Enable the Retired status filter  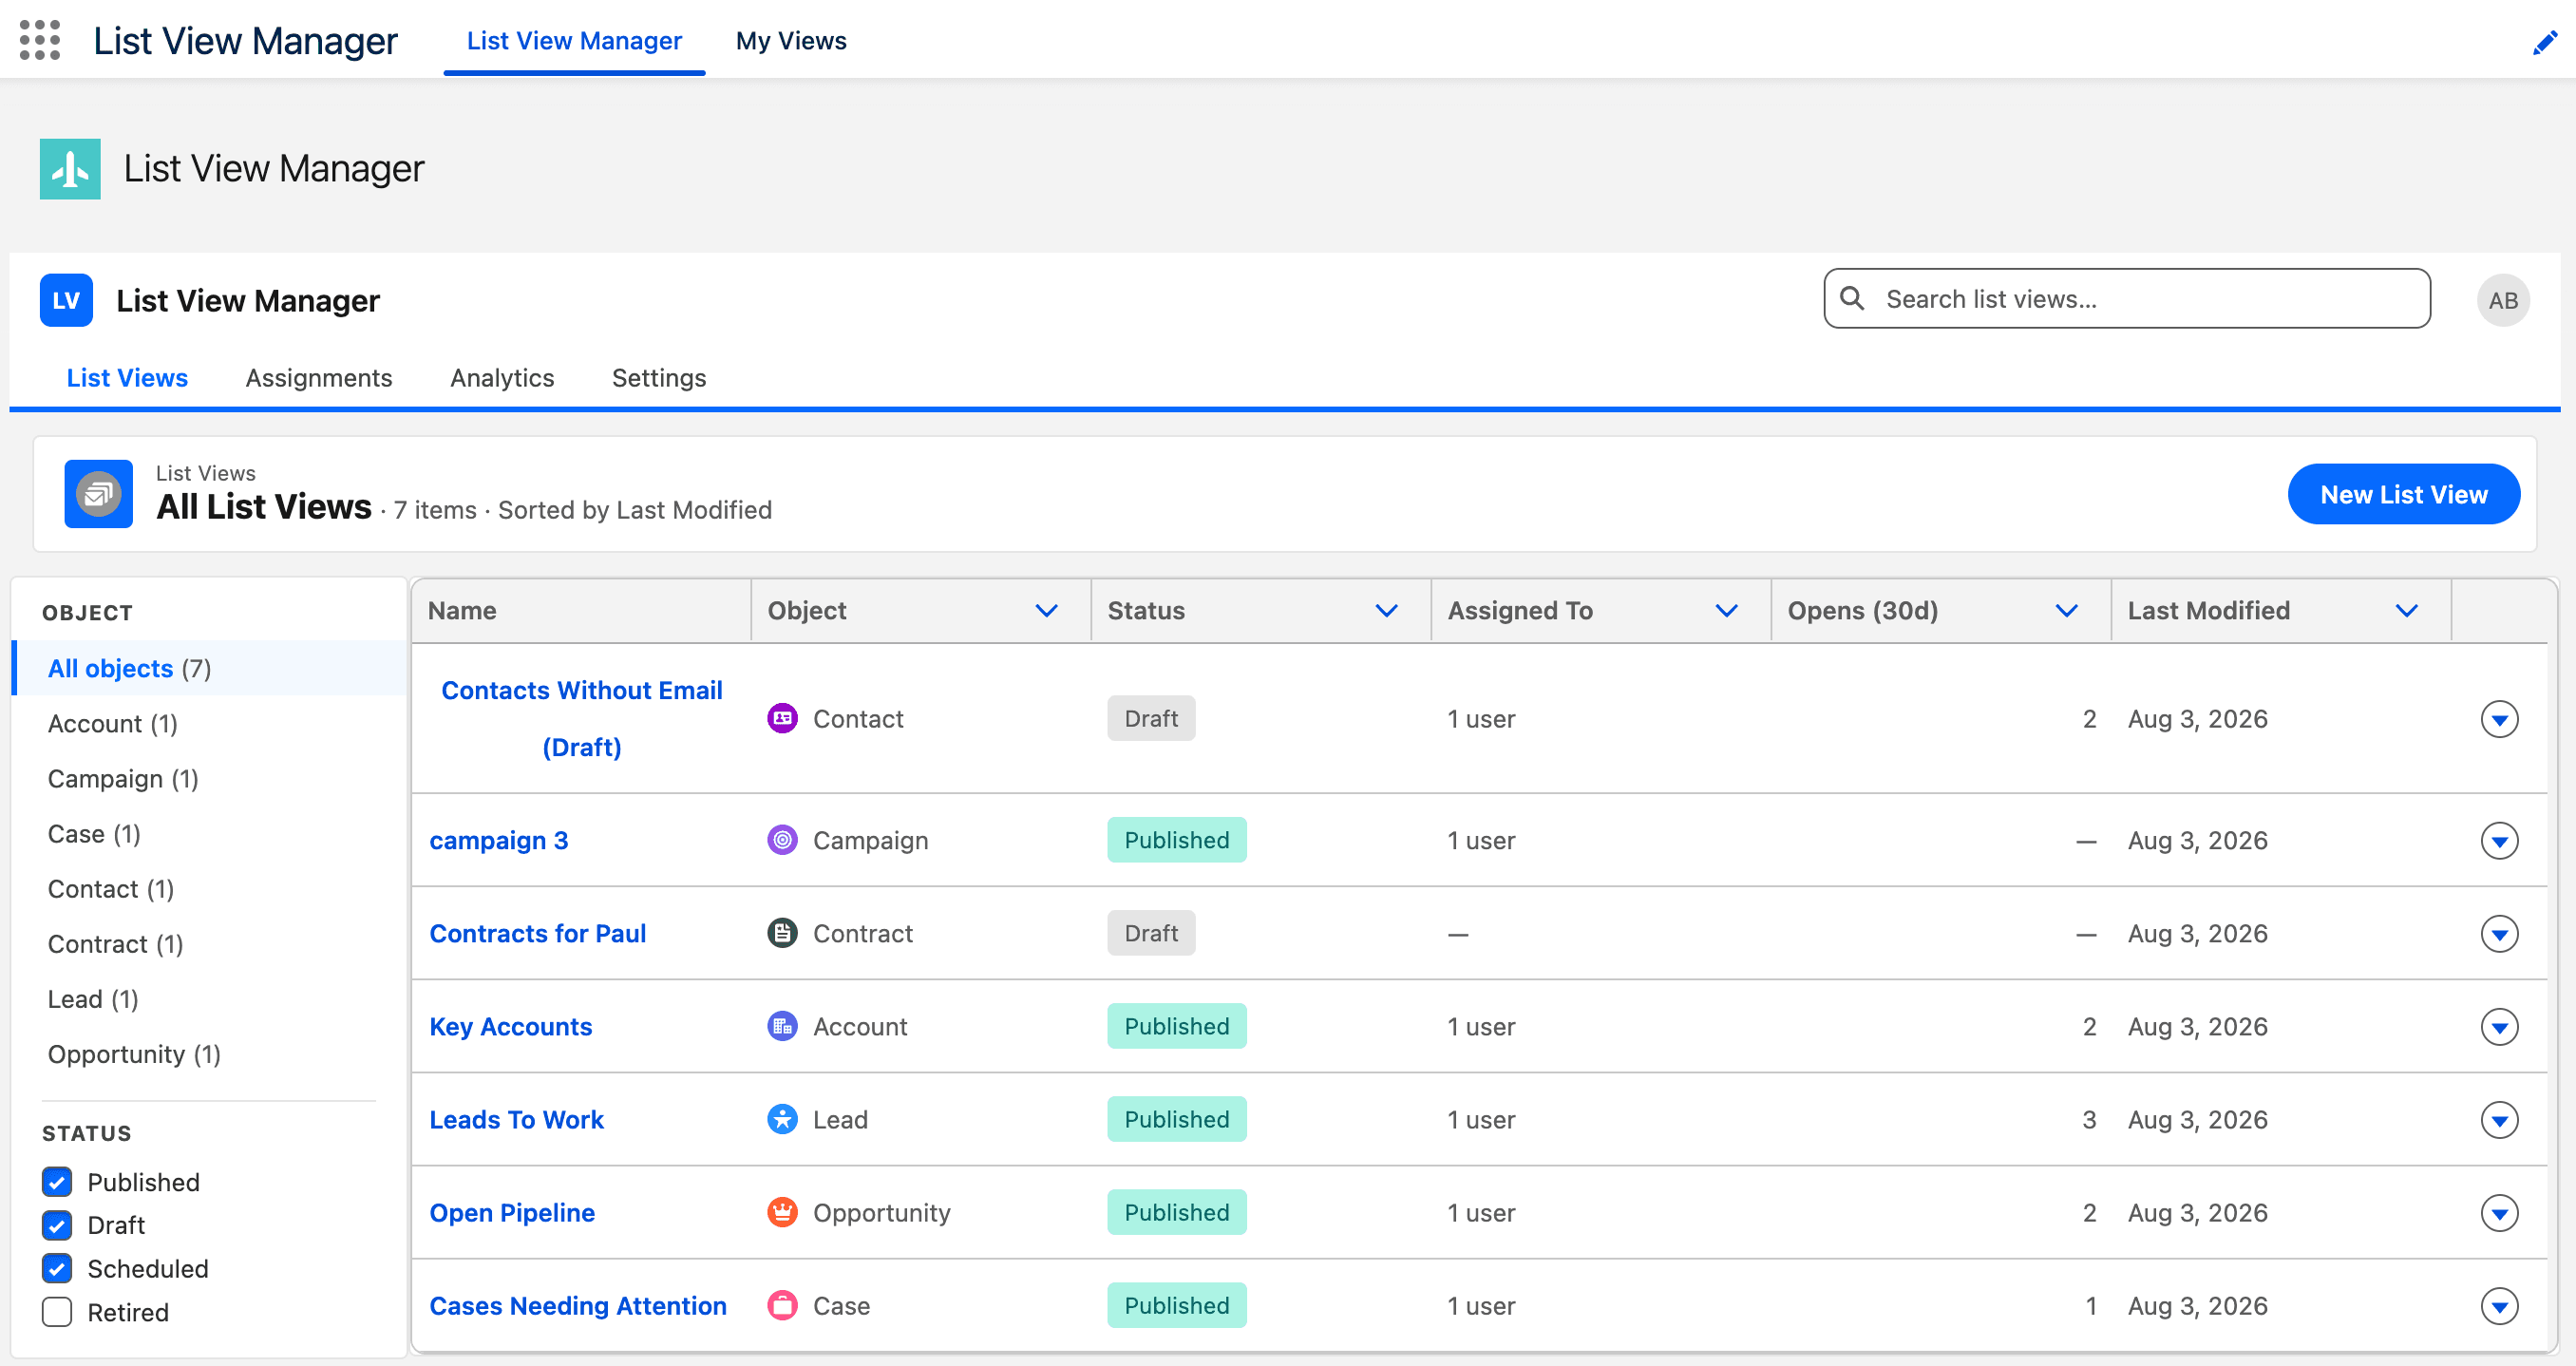pyautogui.click(x=57, y=1312)
